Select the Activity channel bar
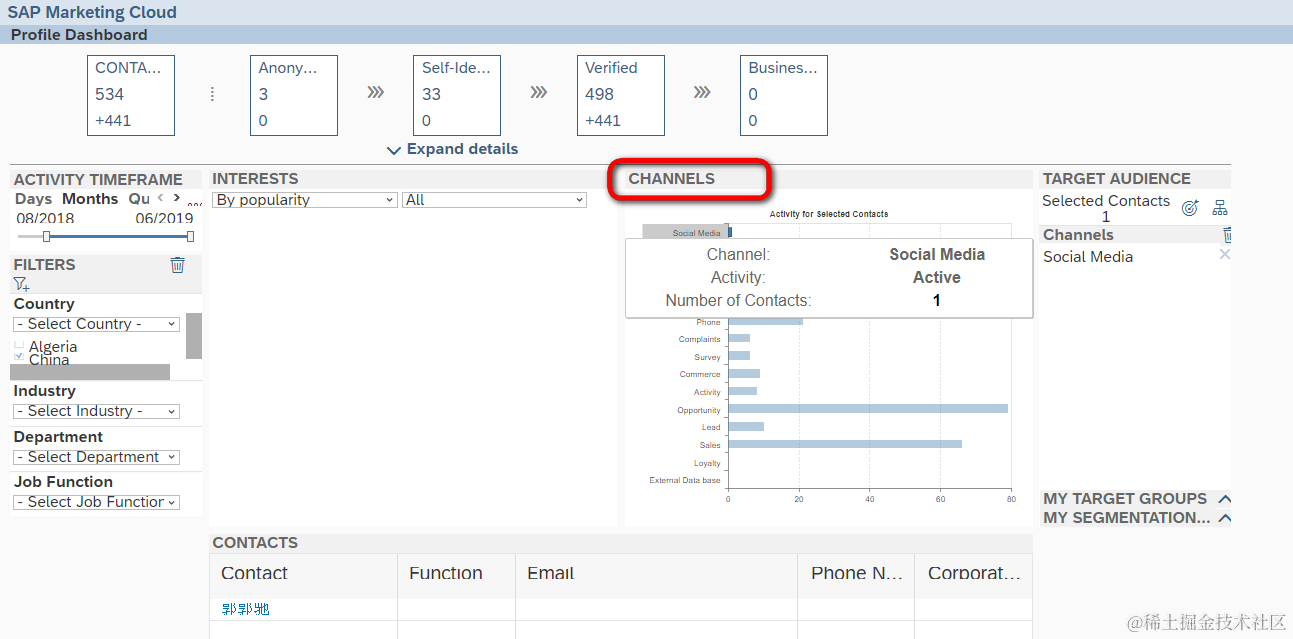Image resolution: width=1293 pixels, height=639 pixels. pos(742,392)
